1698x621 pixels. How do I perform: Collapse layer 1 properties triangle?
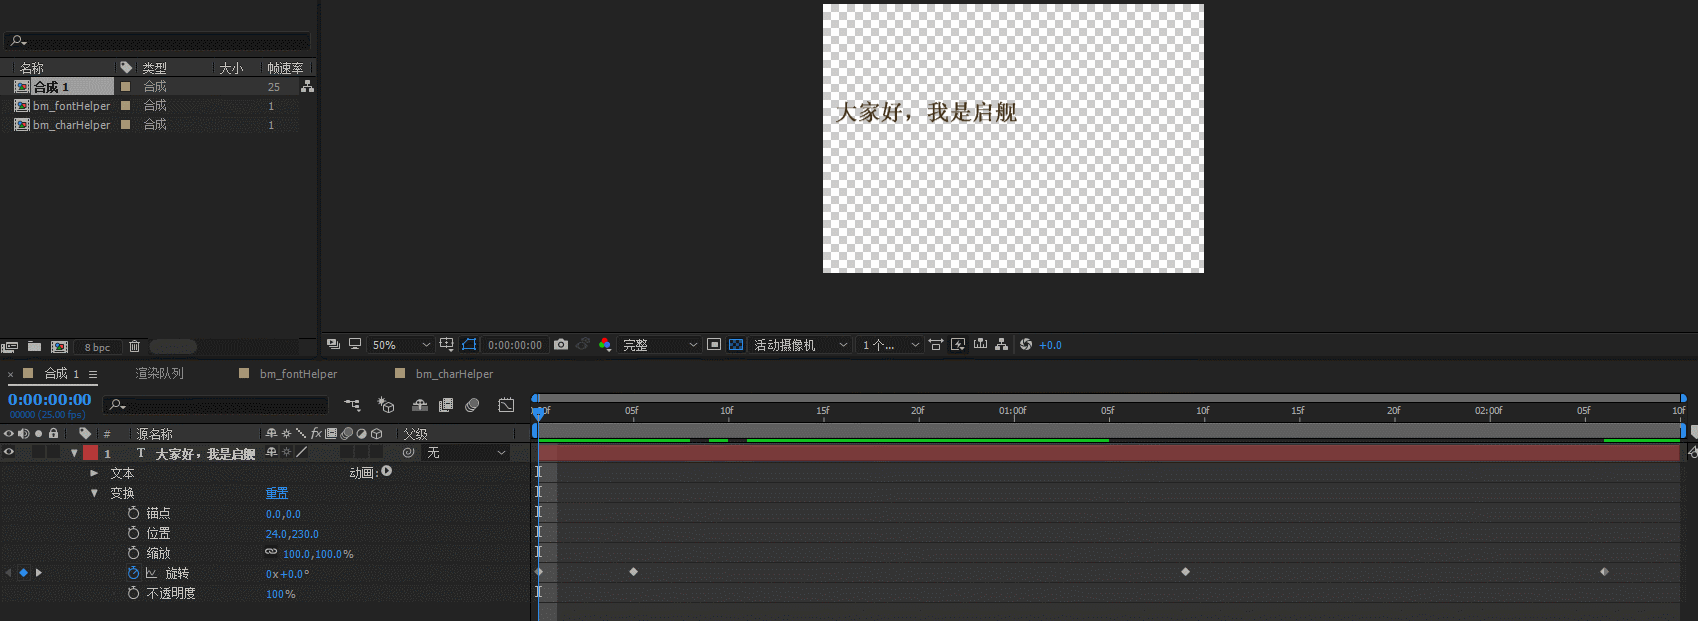(74, 453)
